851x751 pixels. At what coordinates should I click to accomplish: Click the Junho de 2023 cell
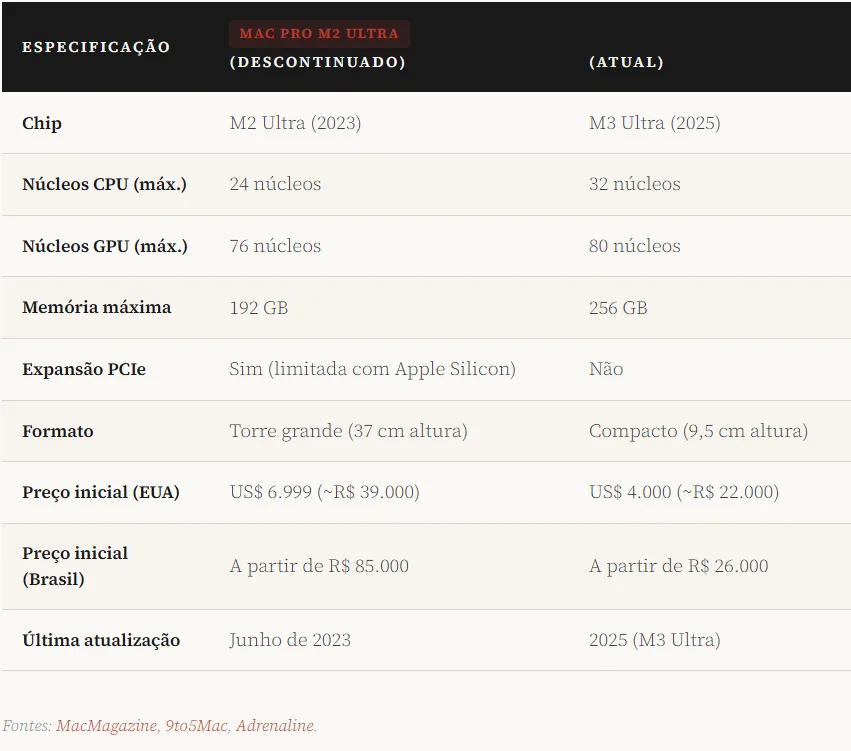(x=290, y=640)
